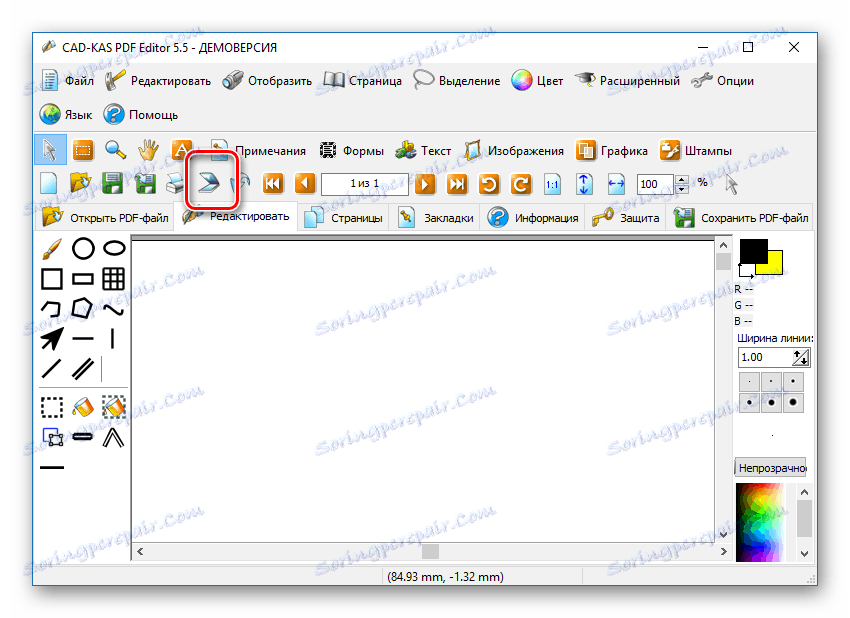
Task: Open the Отобразить menu
Action: 267,81
